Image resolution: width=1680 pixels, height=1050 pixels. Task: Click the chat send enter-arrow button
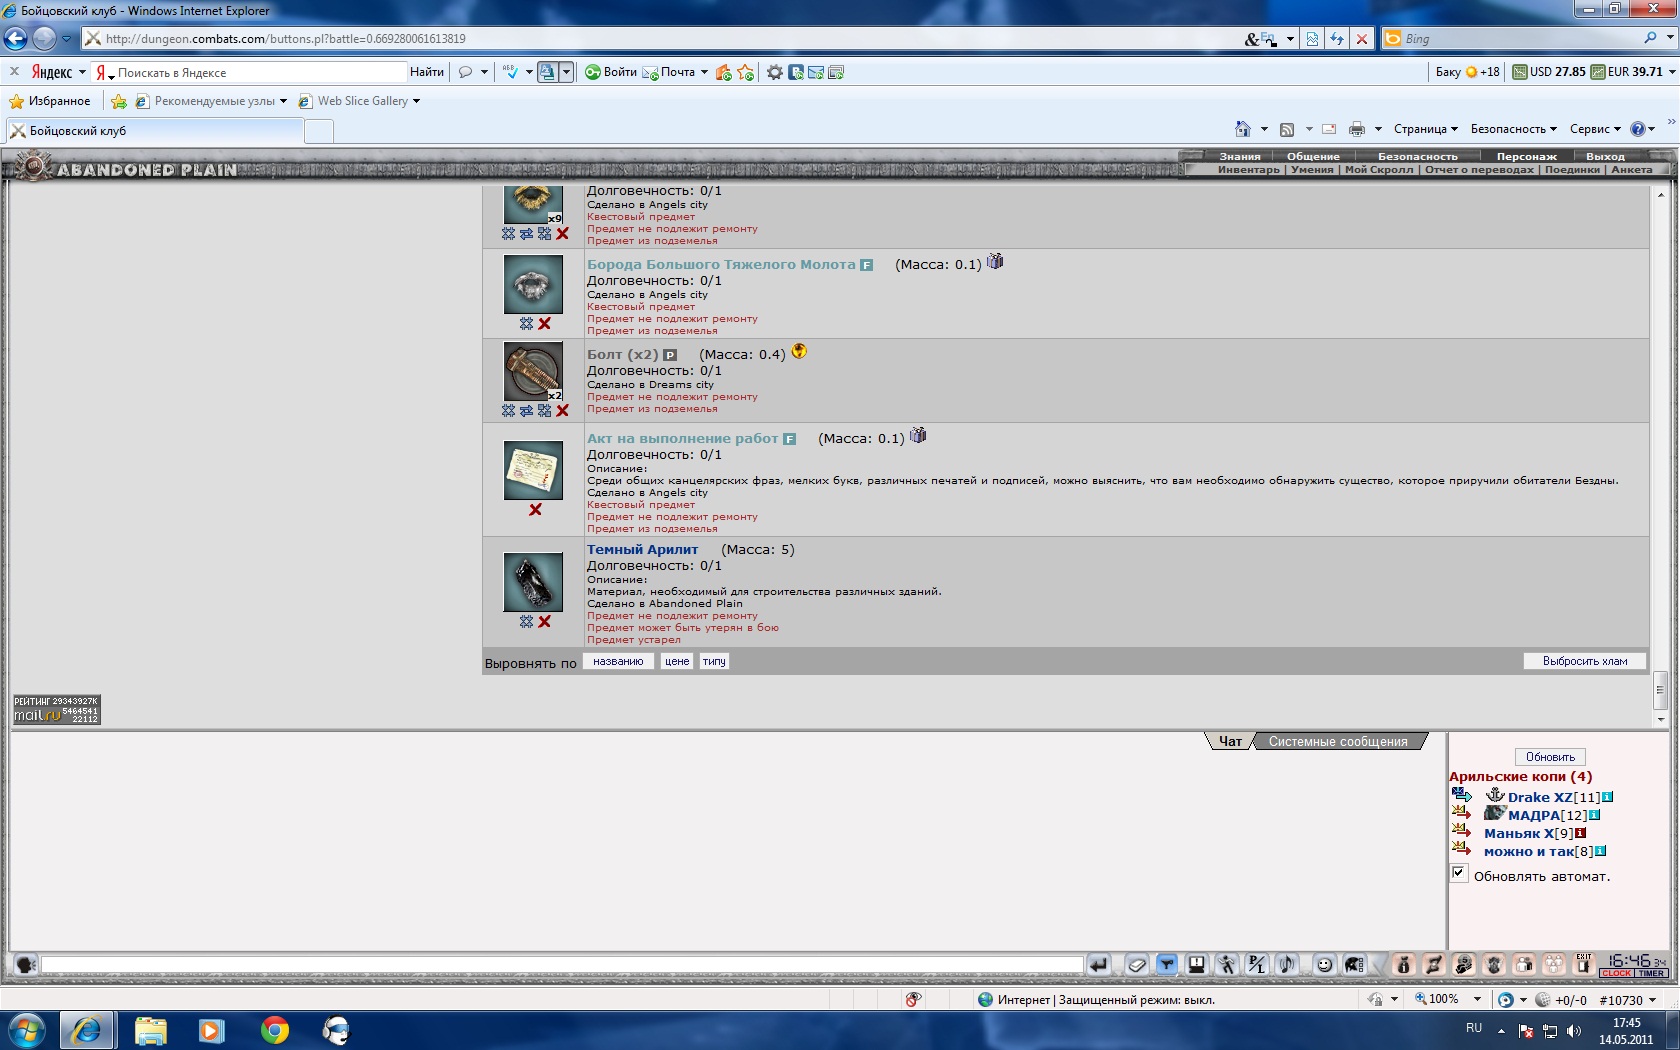pyautogui.click(x=1098, y=965)
